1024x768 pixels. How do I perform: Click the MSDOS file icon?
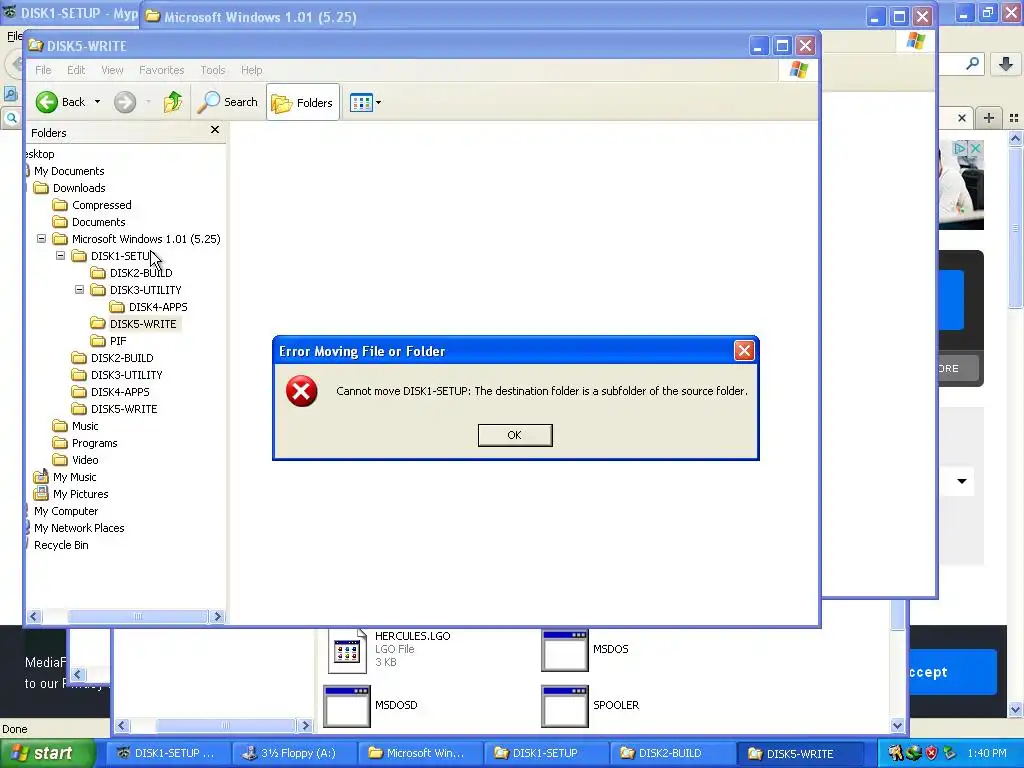[x=565, y=650]
